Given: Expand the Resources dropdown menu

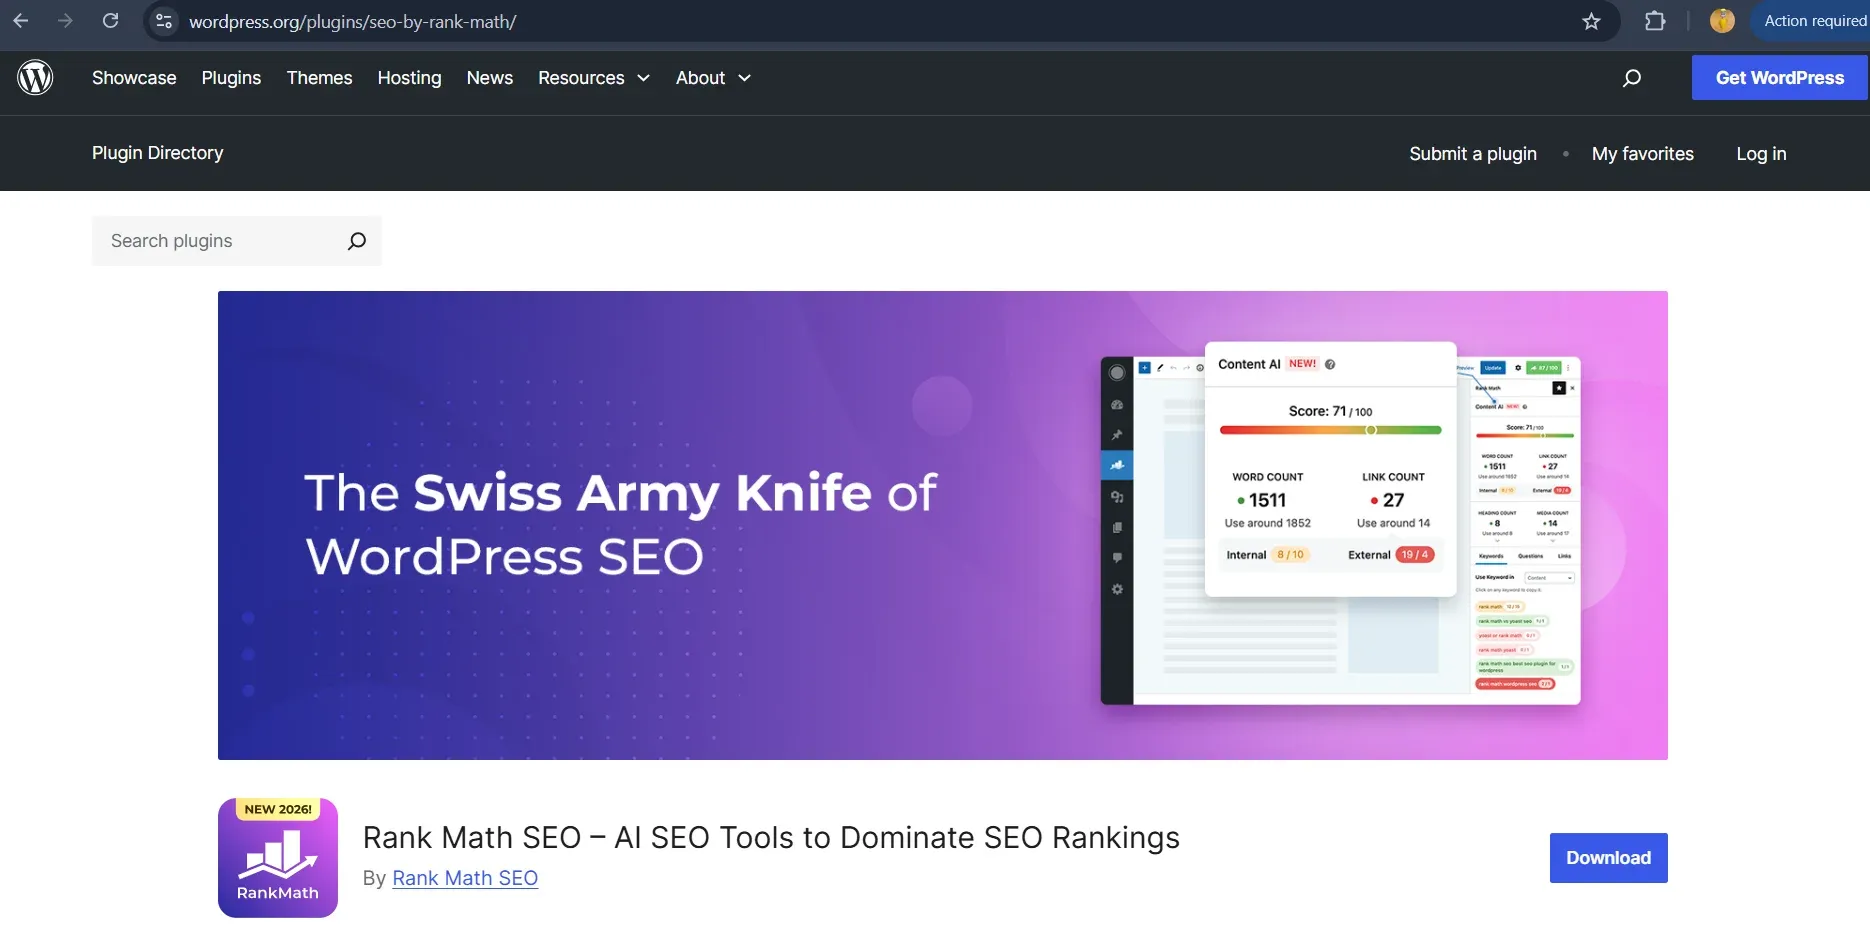Looking at the screenshot, I should pos(594,78).
